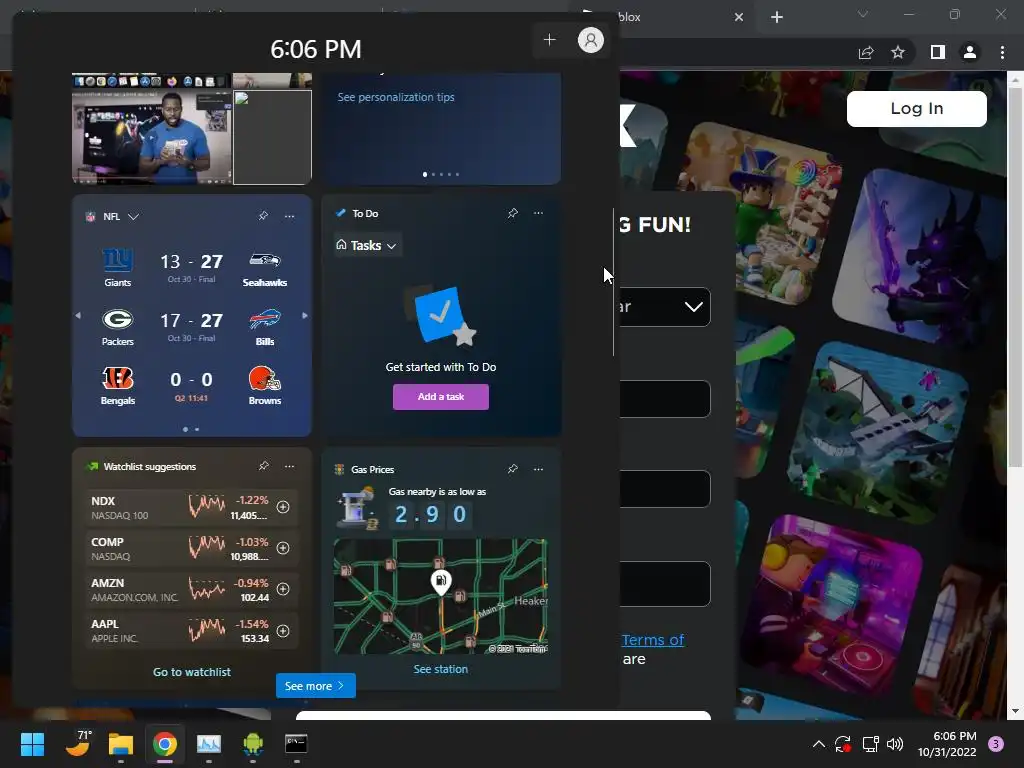Show hidden system tray icons
This screenshot has width=1024, height=768.
pyautogui.click(x=818, y=744)
